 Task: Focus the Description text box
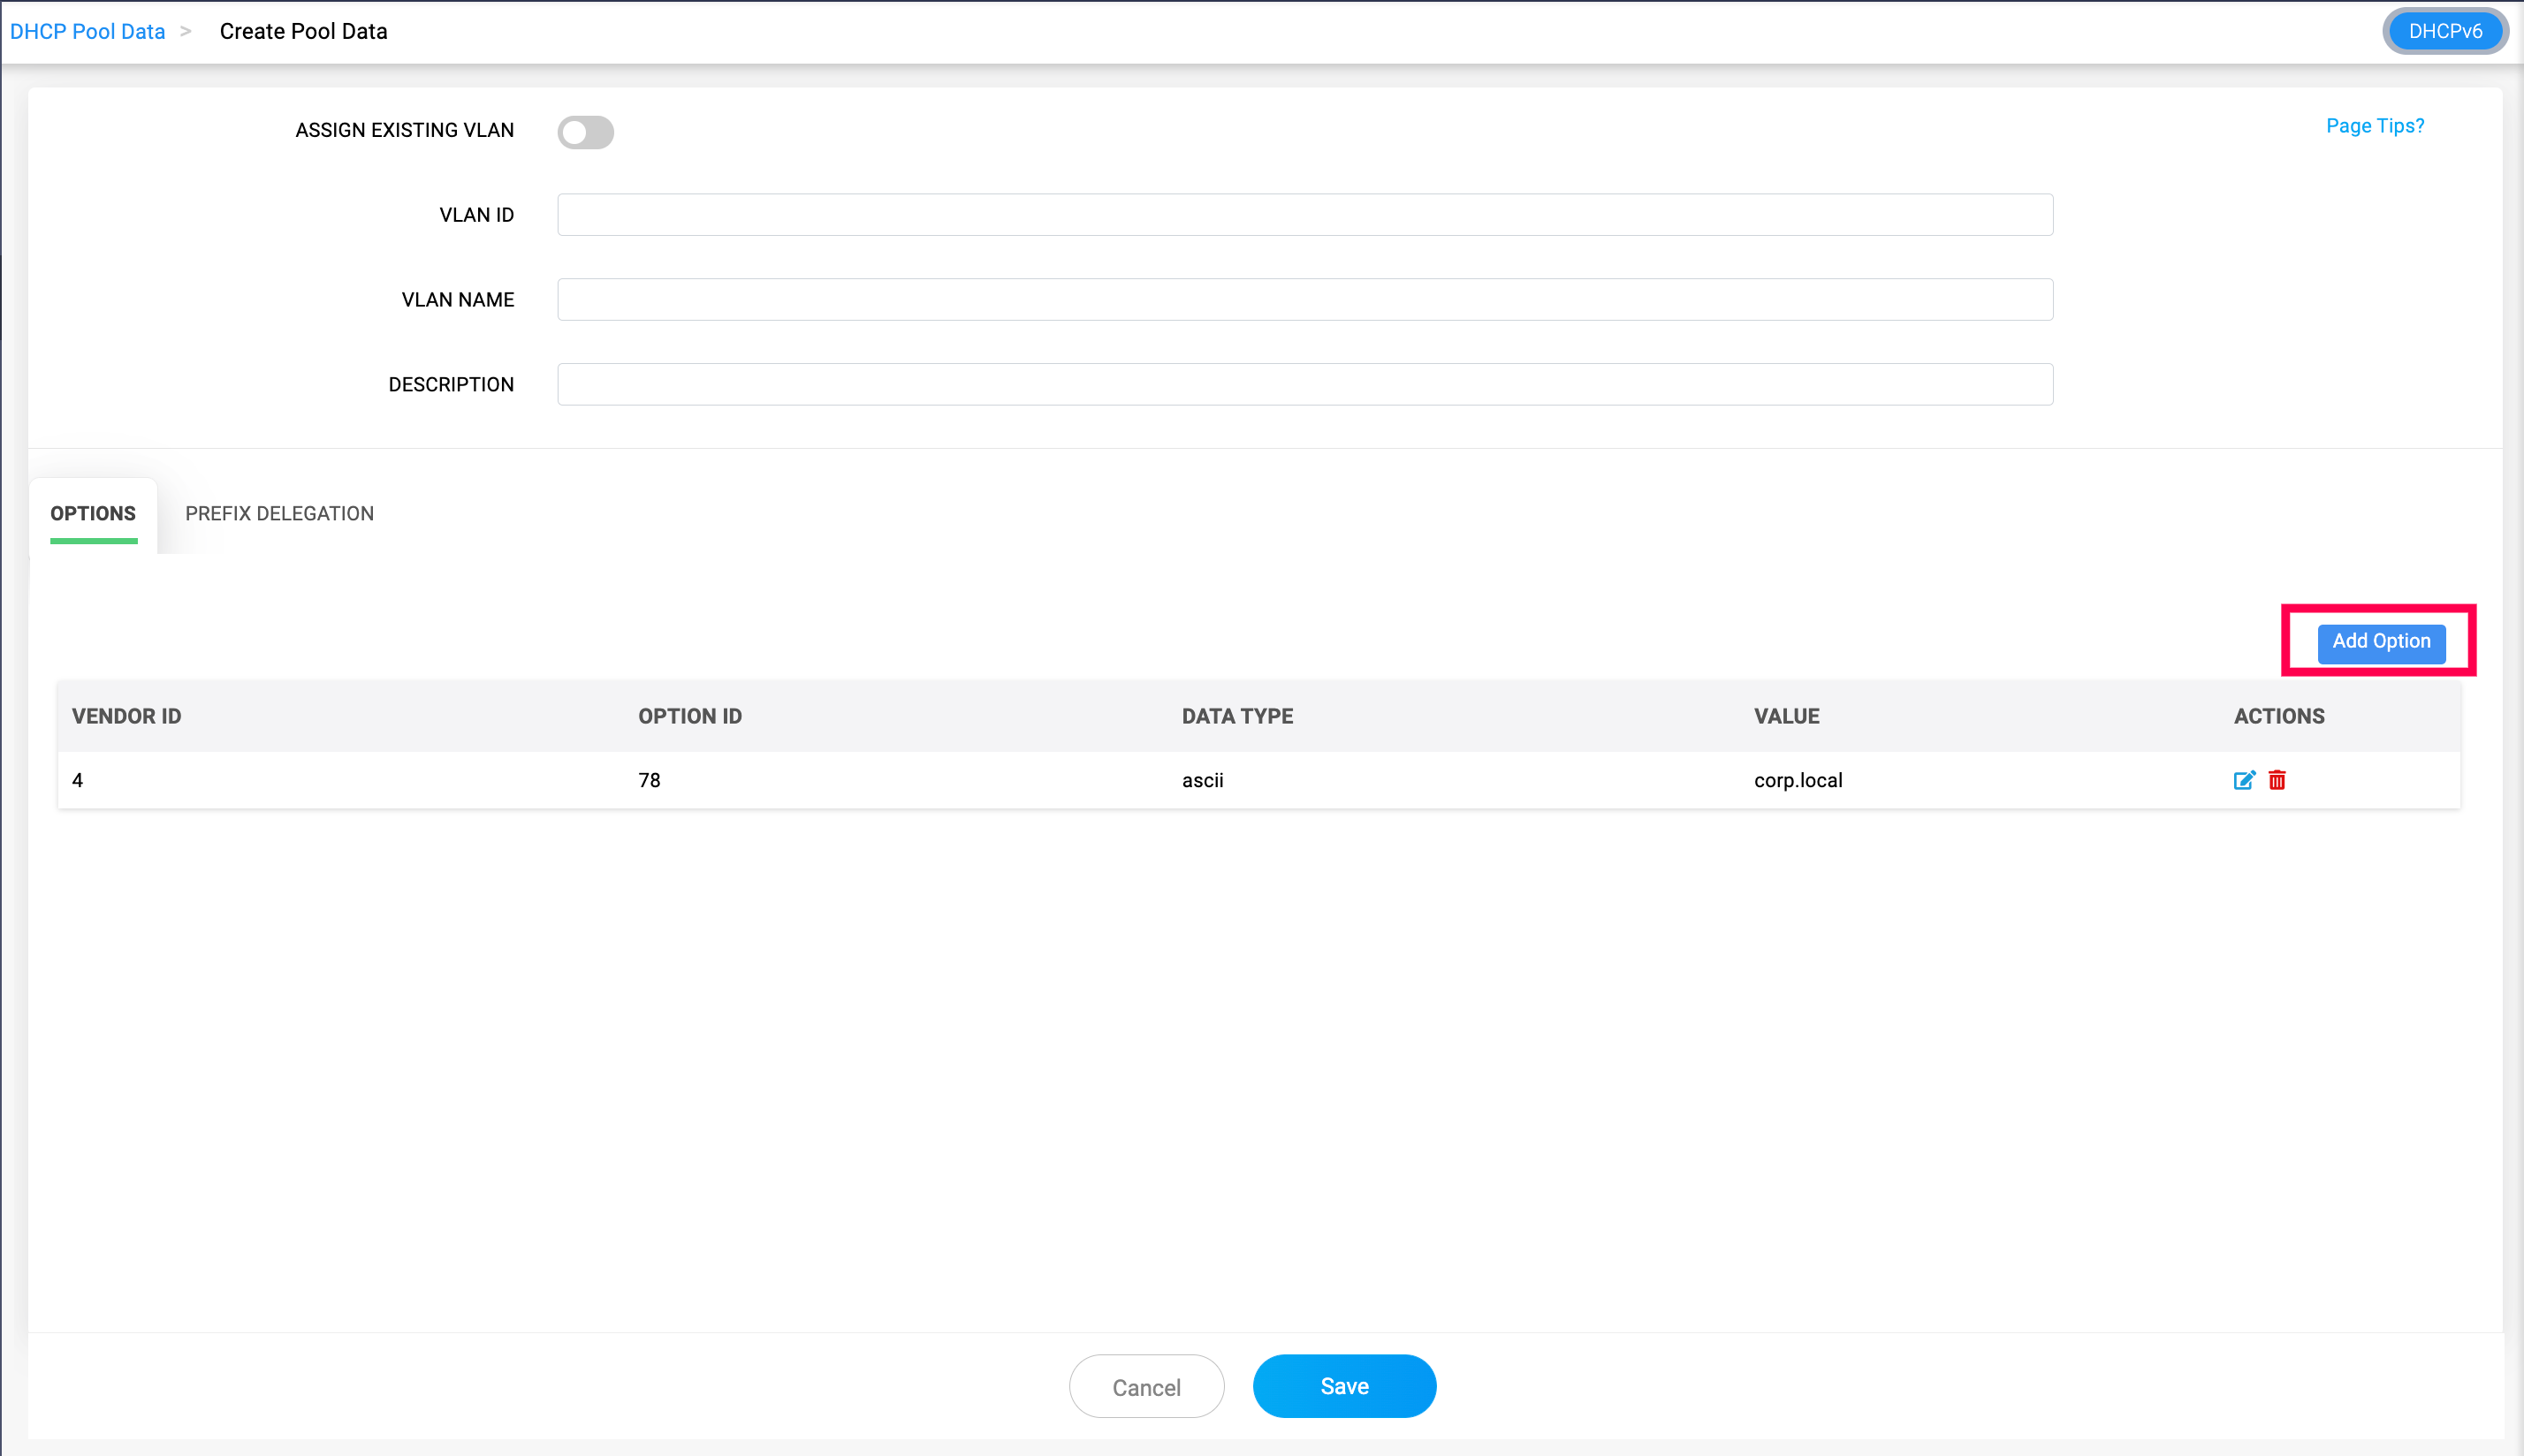point(1304,385)
